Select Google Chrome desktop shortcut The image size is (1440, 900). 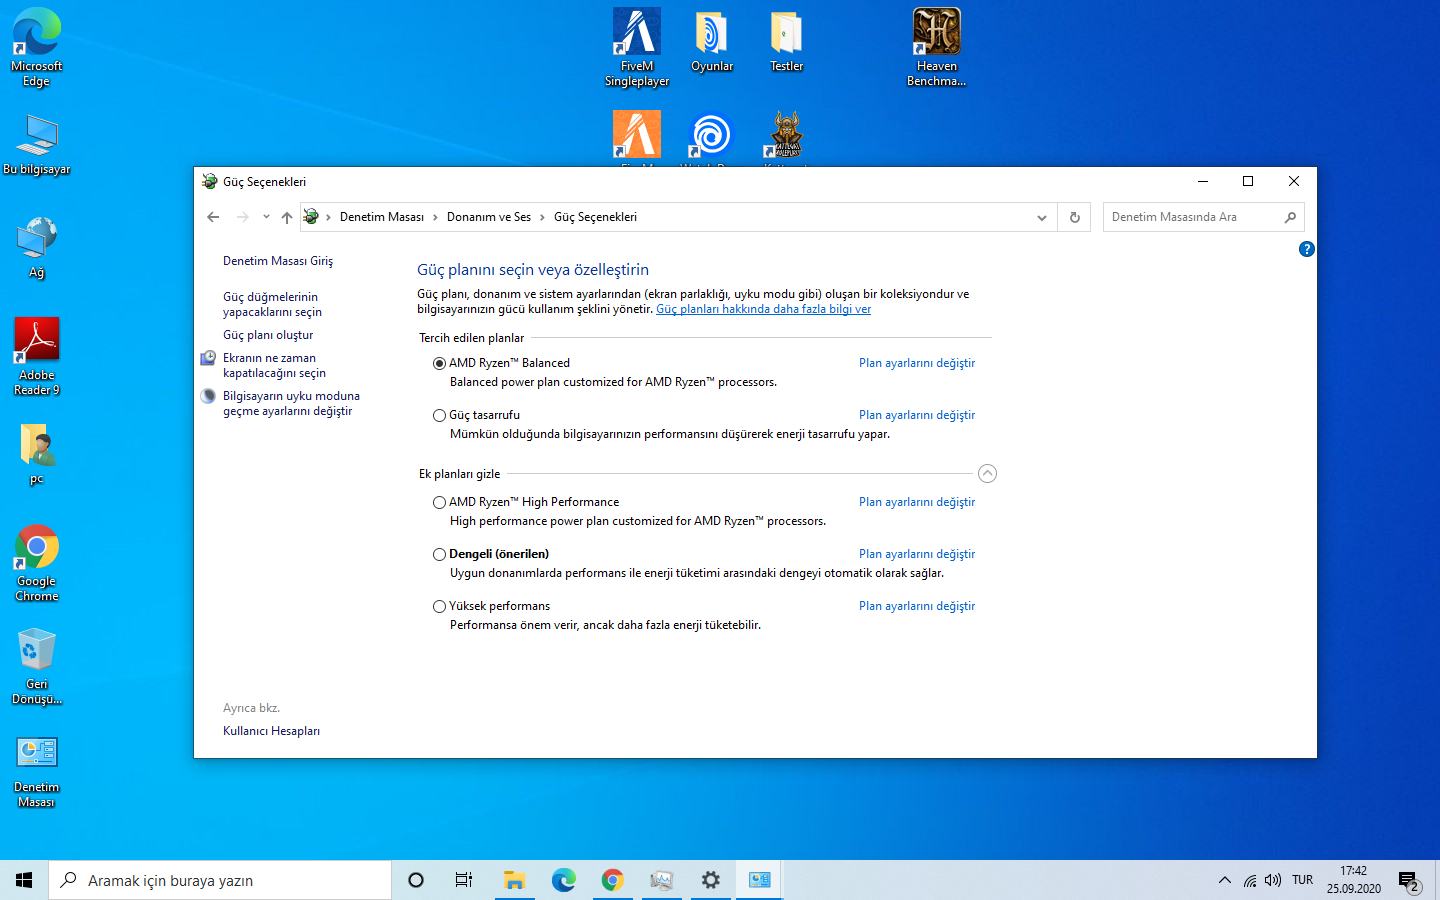[x=37, y=563]
